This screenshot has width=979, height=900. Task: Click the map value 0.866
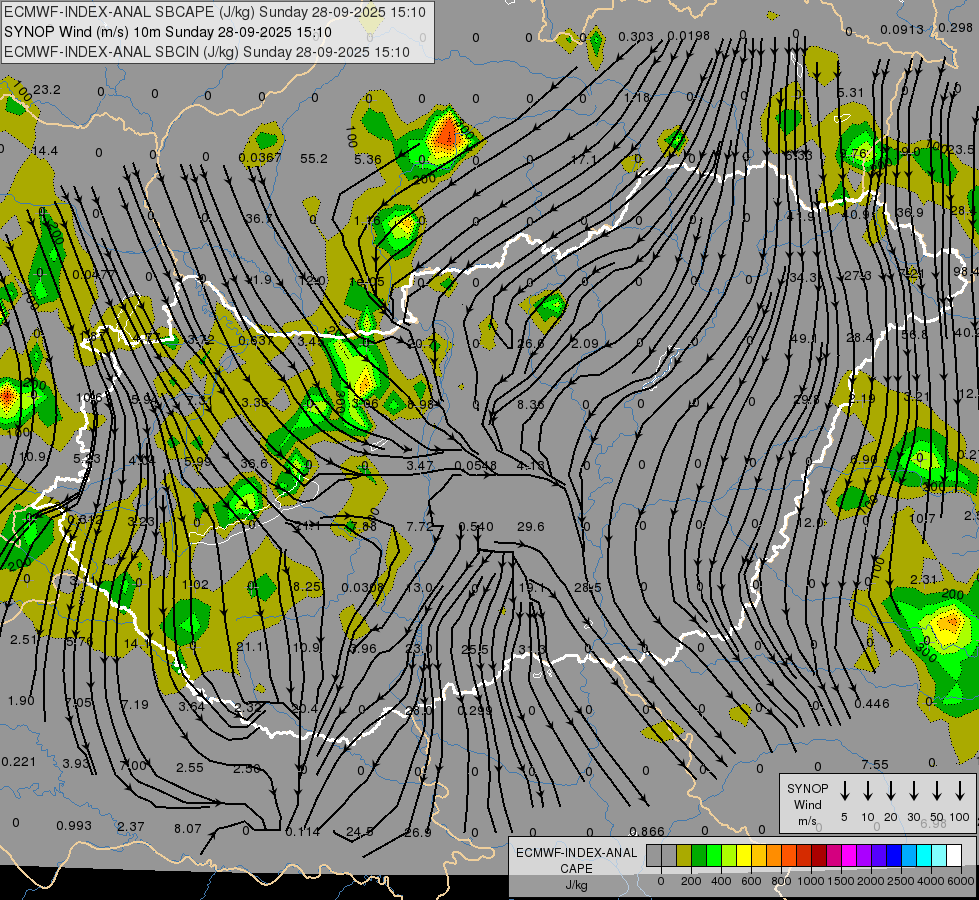(647, 831)
